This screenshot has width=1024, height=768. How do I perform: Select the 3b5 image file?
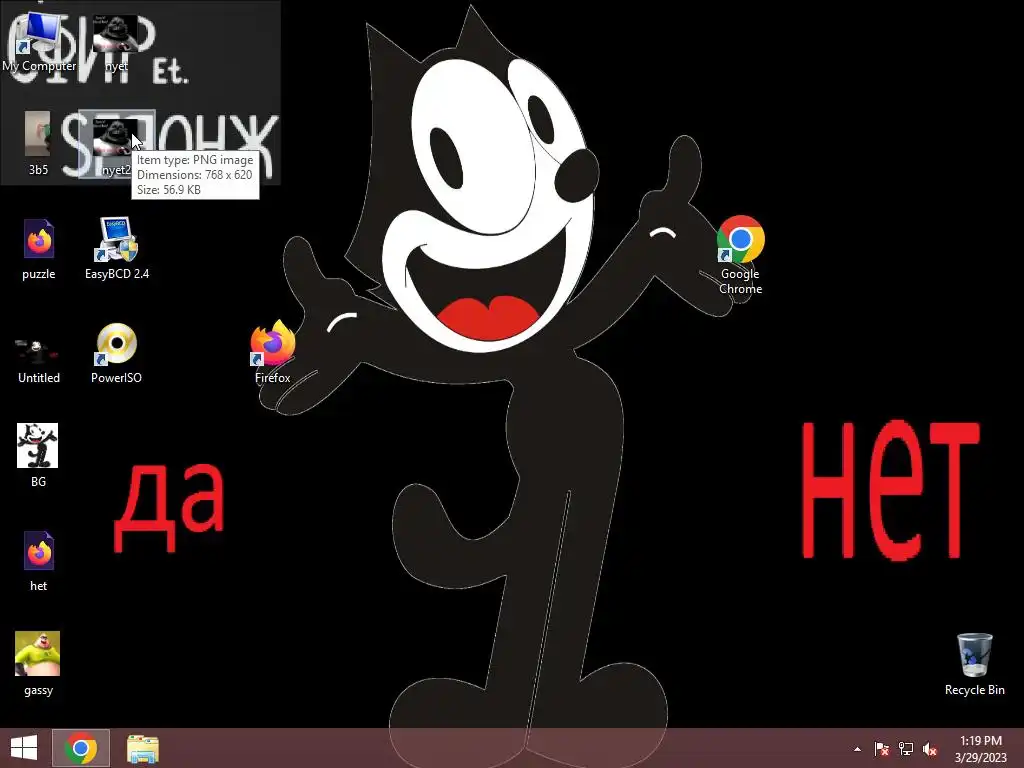pos(38,144)
